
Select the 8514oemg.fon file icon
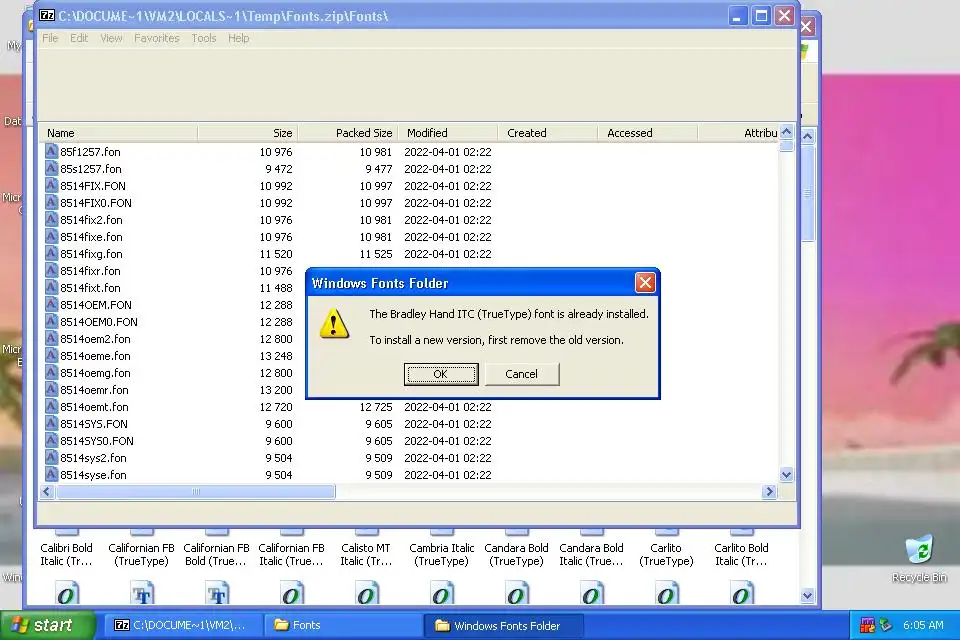click(x=51, y=372)
